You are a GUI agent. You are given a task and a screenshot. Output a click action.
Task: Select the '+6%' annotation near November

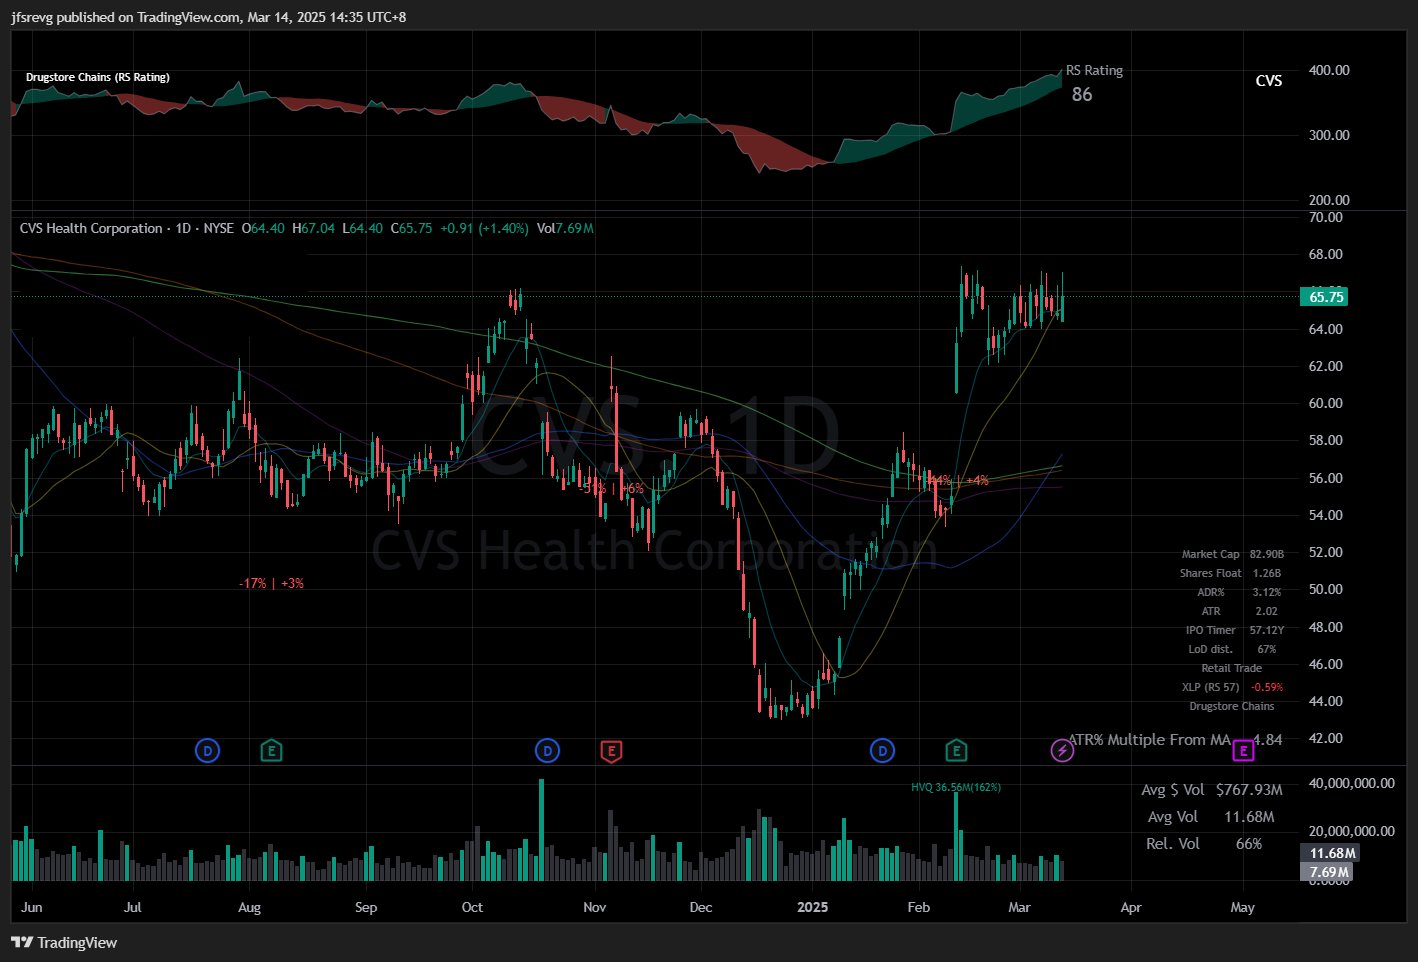632,489
